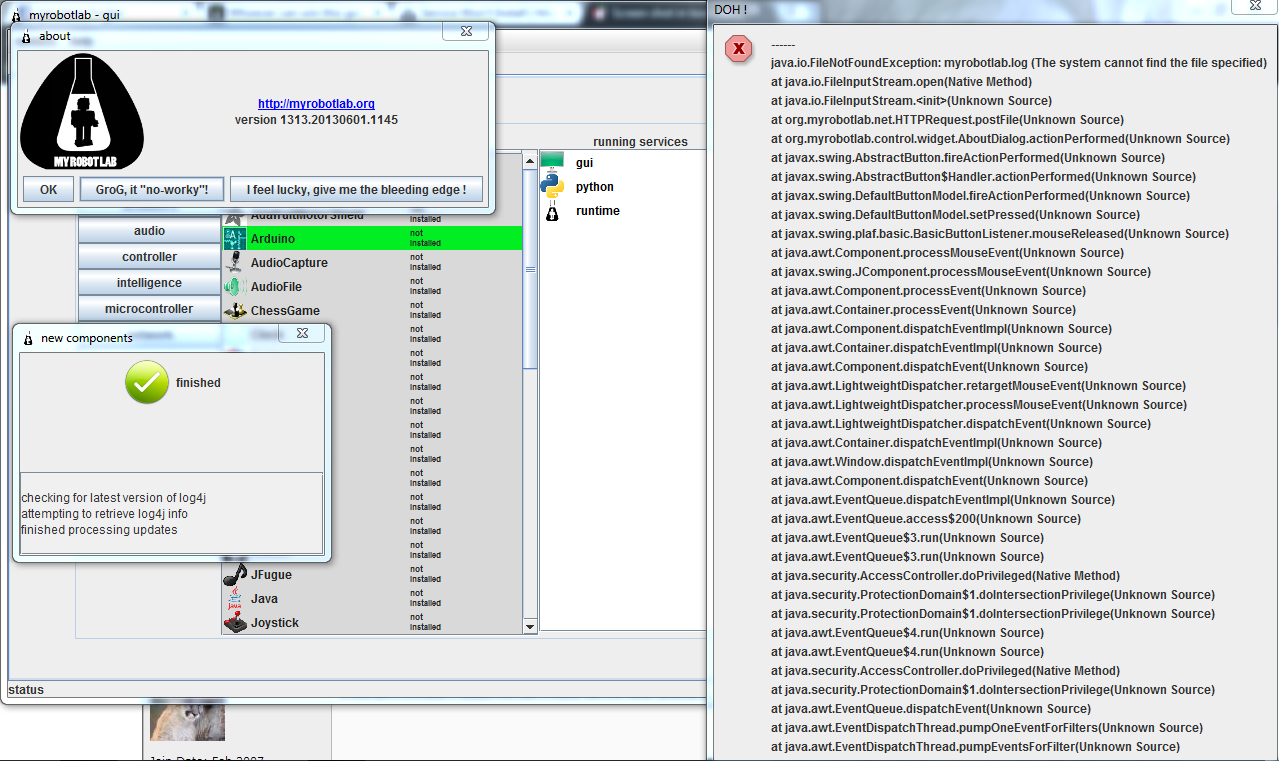The image size is (1279, 761).
Task: Click the python running service icon
Action: coord(552,186)
